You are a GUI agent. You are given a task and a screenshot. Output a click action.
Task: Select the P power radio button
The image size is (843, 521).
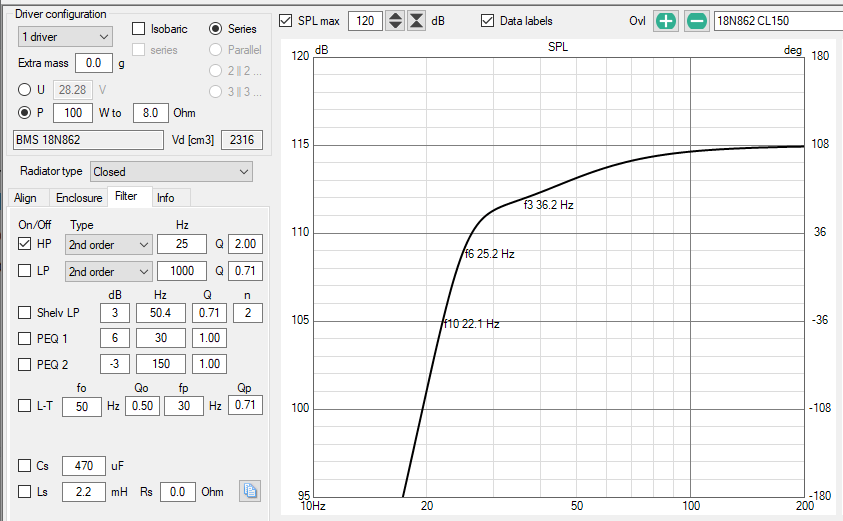24,112
